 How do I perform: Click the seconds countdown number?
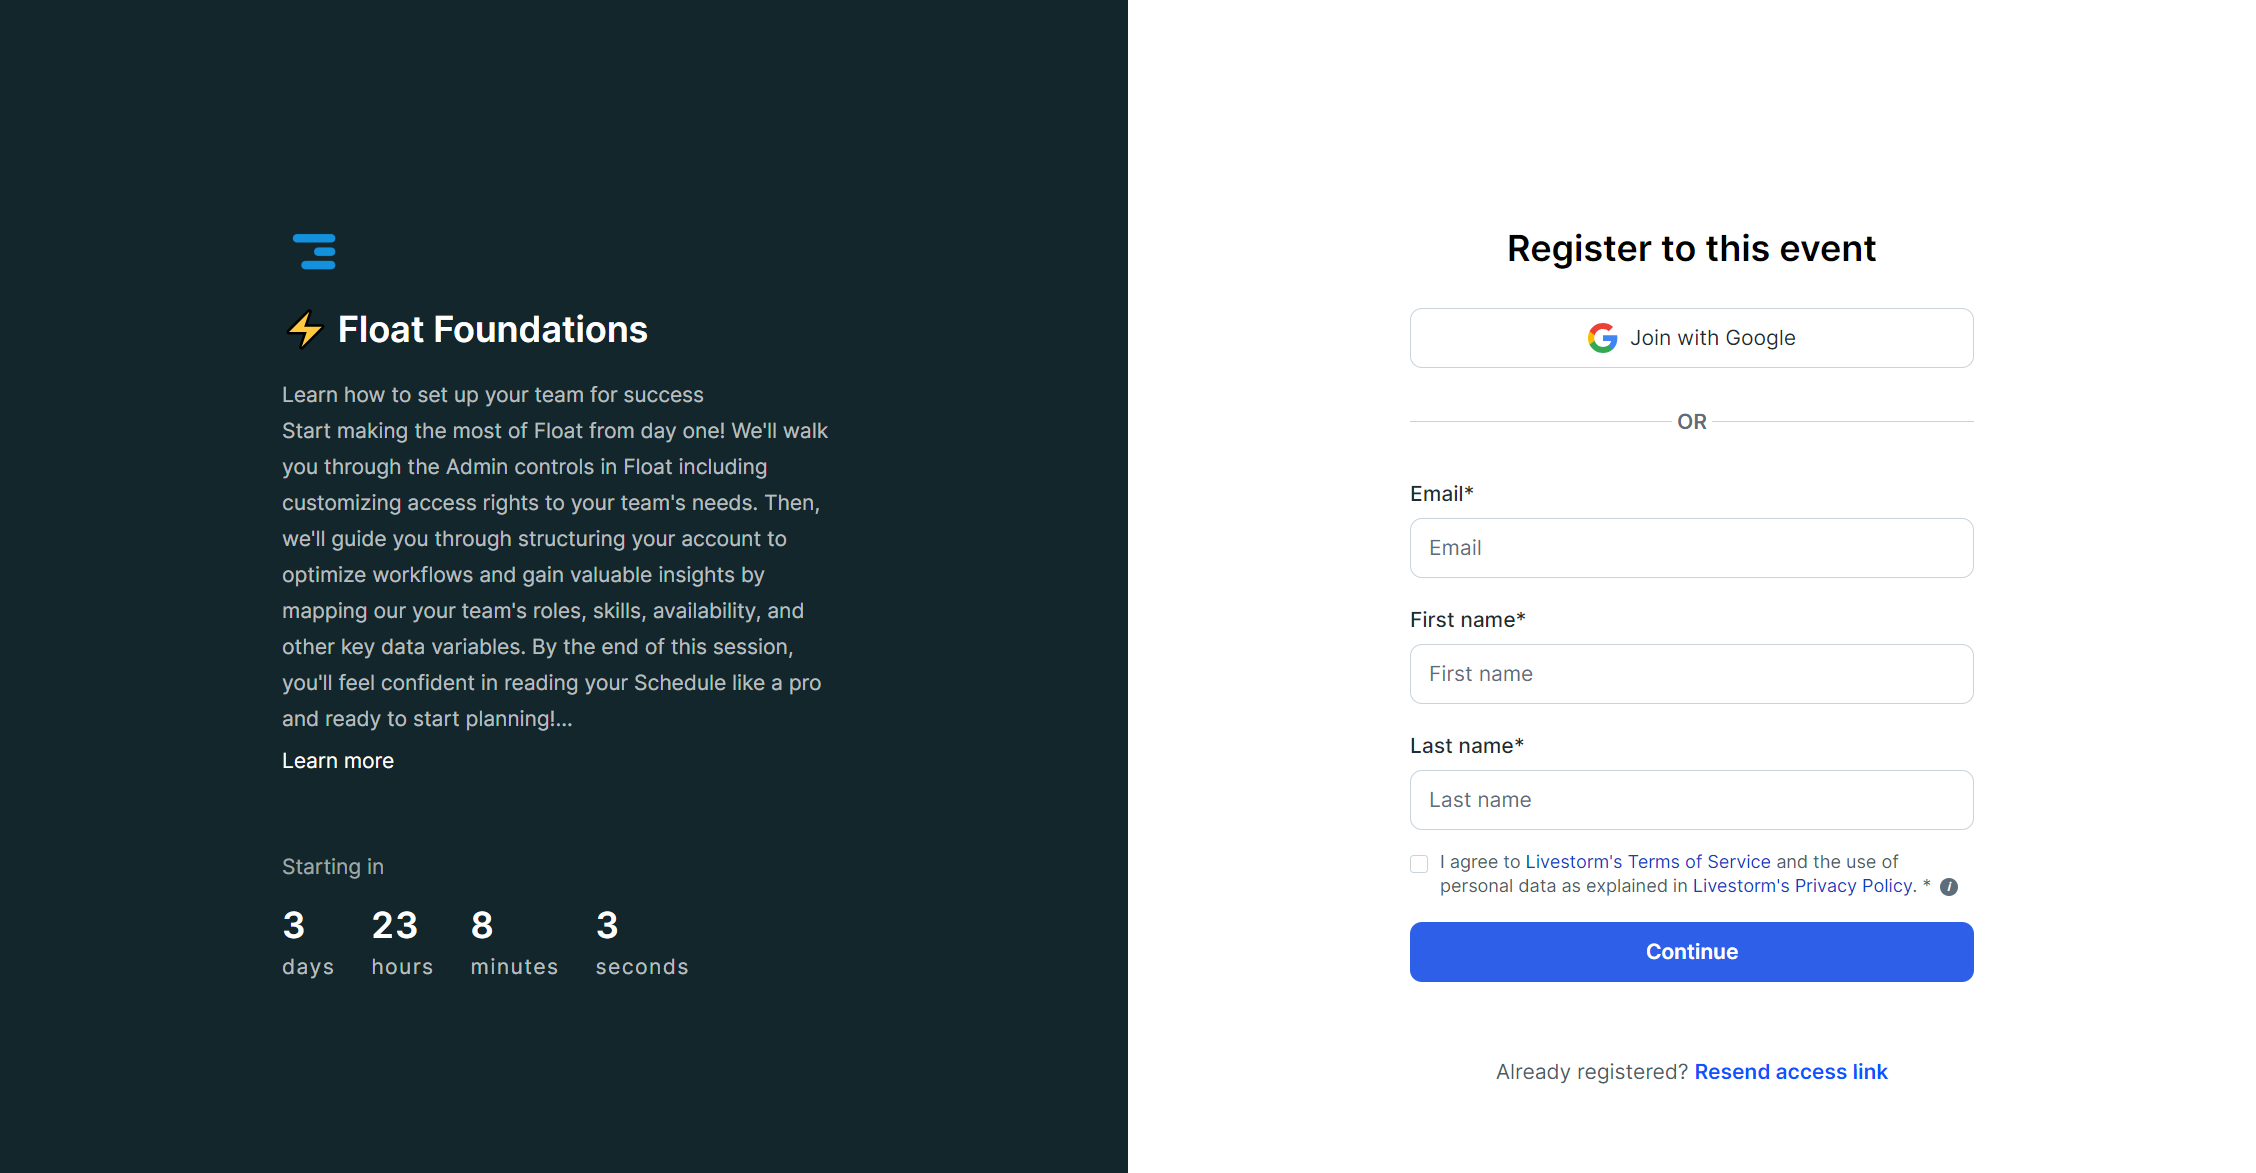coord(607,926)
